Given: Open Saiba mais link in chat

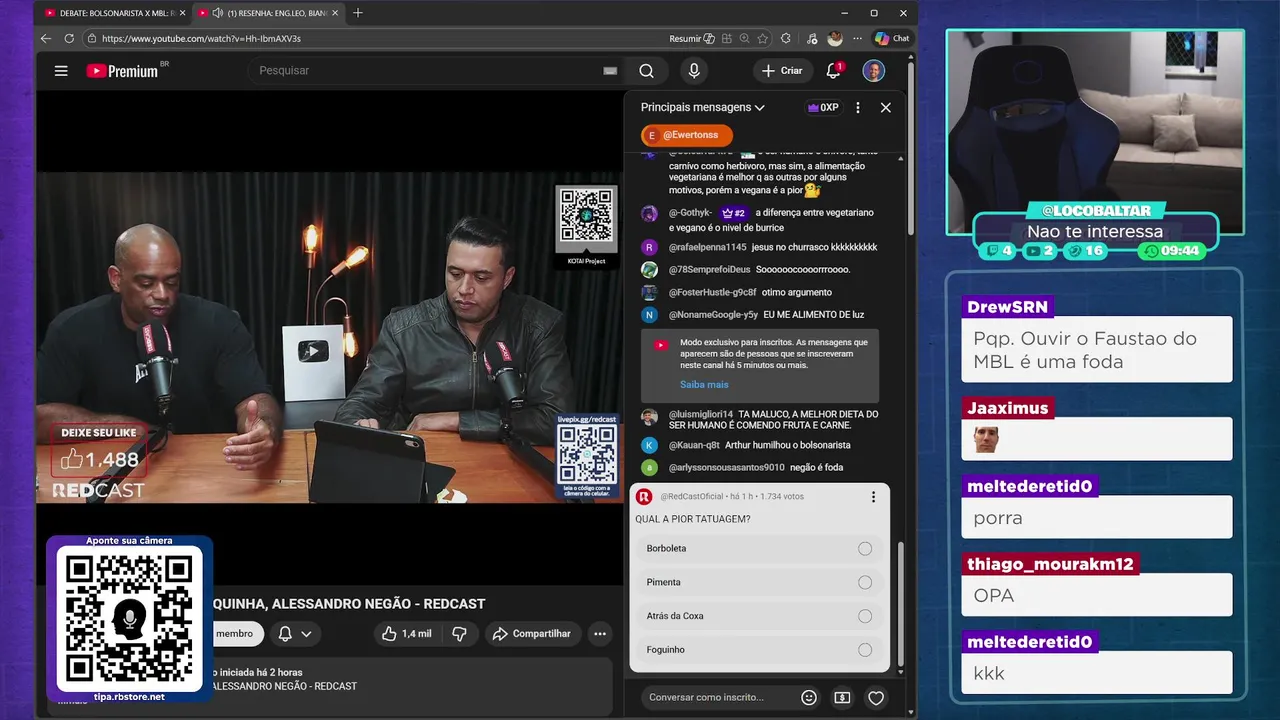Looking at the screenshot, I should click(704, 384).
